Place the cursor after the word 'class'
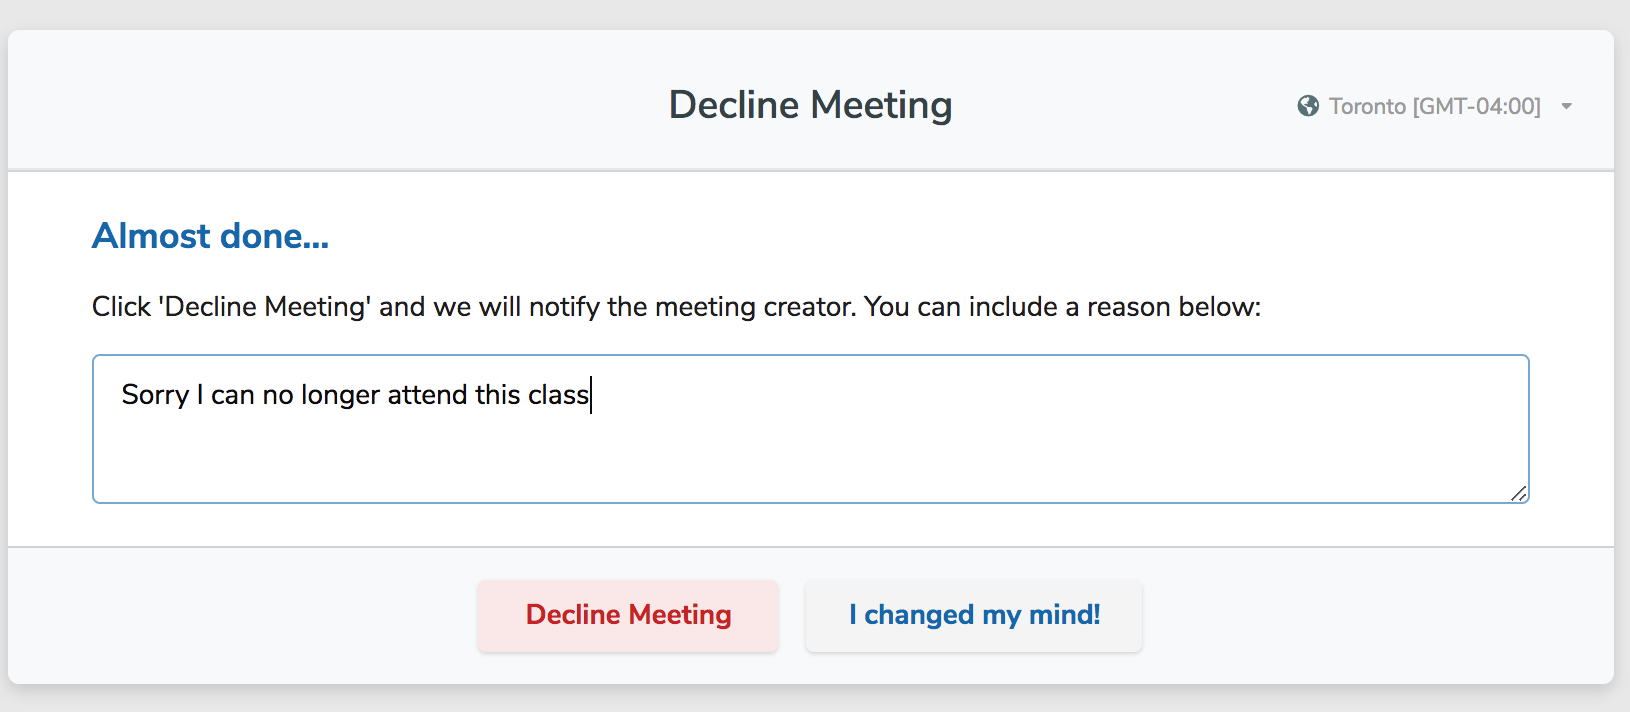Viewport: 1630px width, 712px height. (590, 395)
